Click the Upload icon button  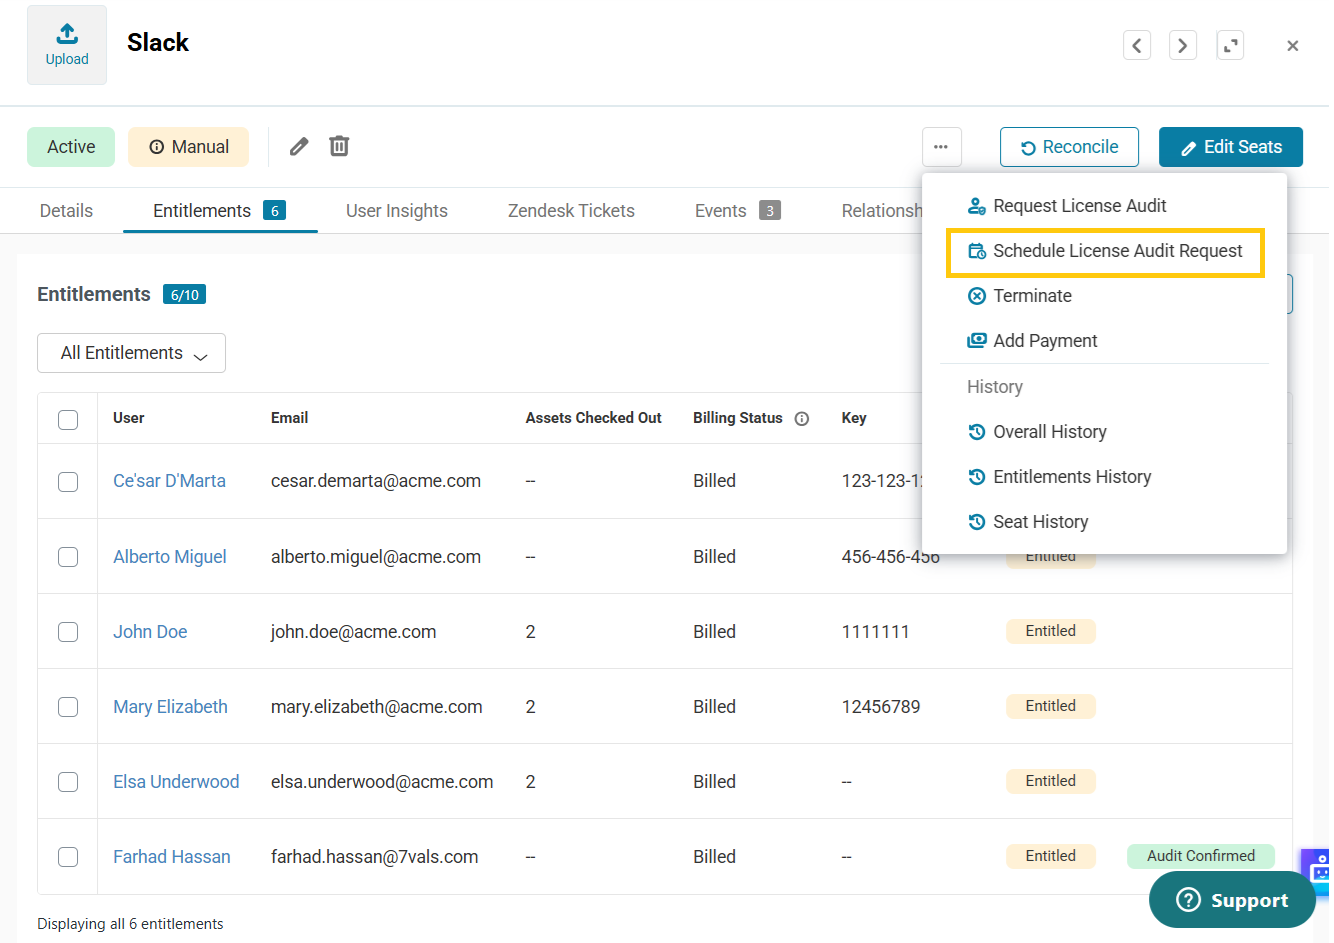tap(67, 45)
